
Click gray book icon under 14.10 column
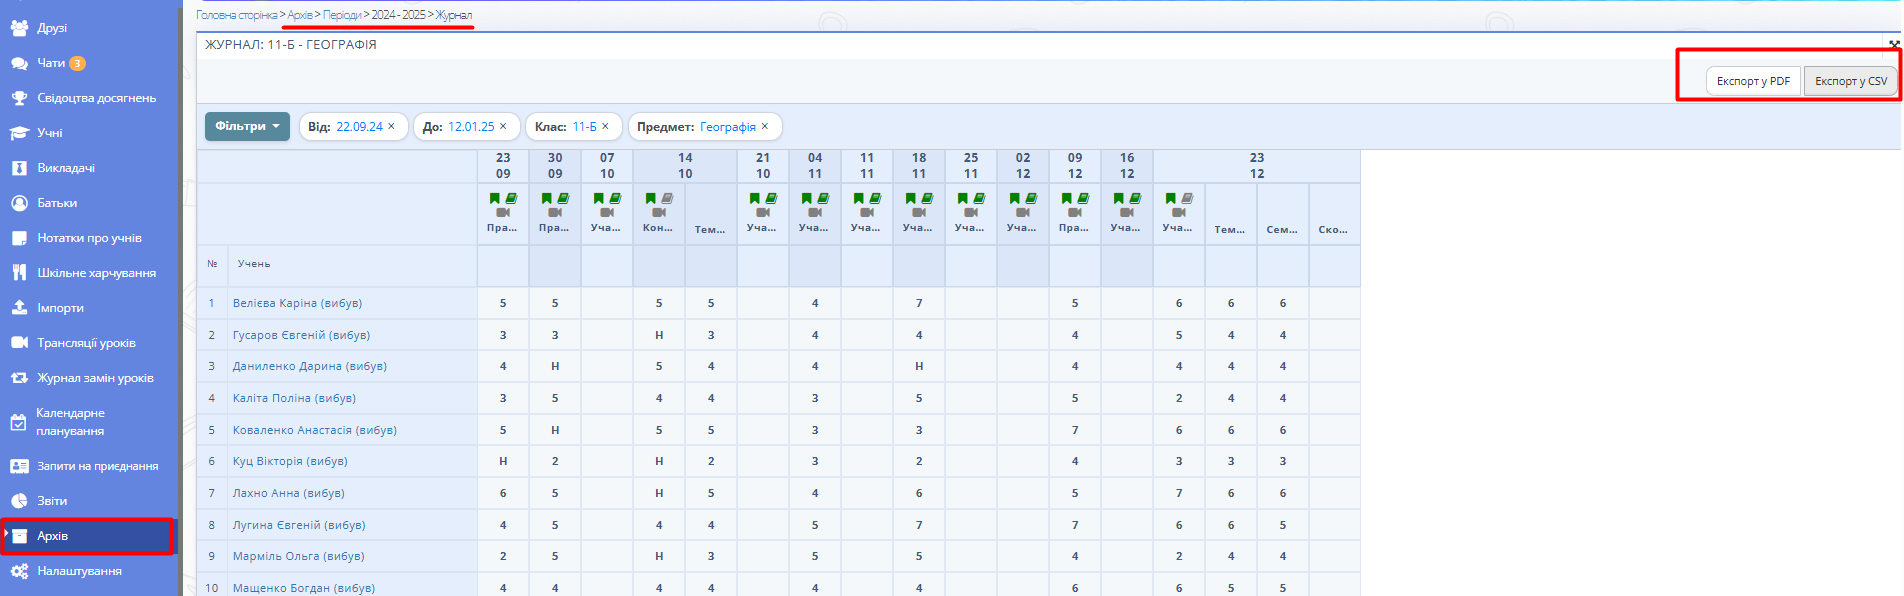click(x=667, y=198)
